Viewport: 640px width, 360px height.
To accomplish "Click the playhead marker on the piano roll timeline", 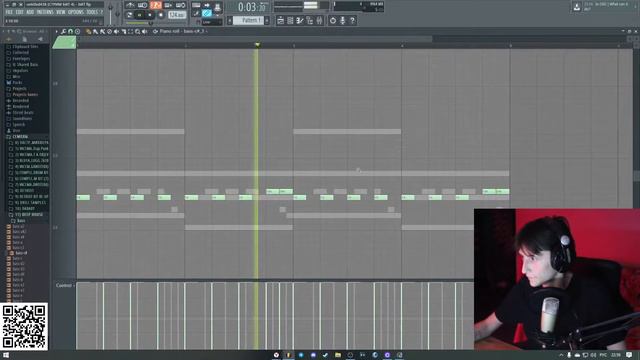I will [257, 44].
